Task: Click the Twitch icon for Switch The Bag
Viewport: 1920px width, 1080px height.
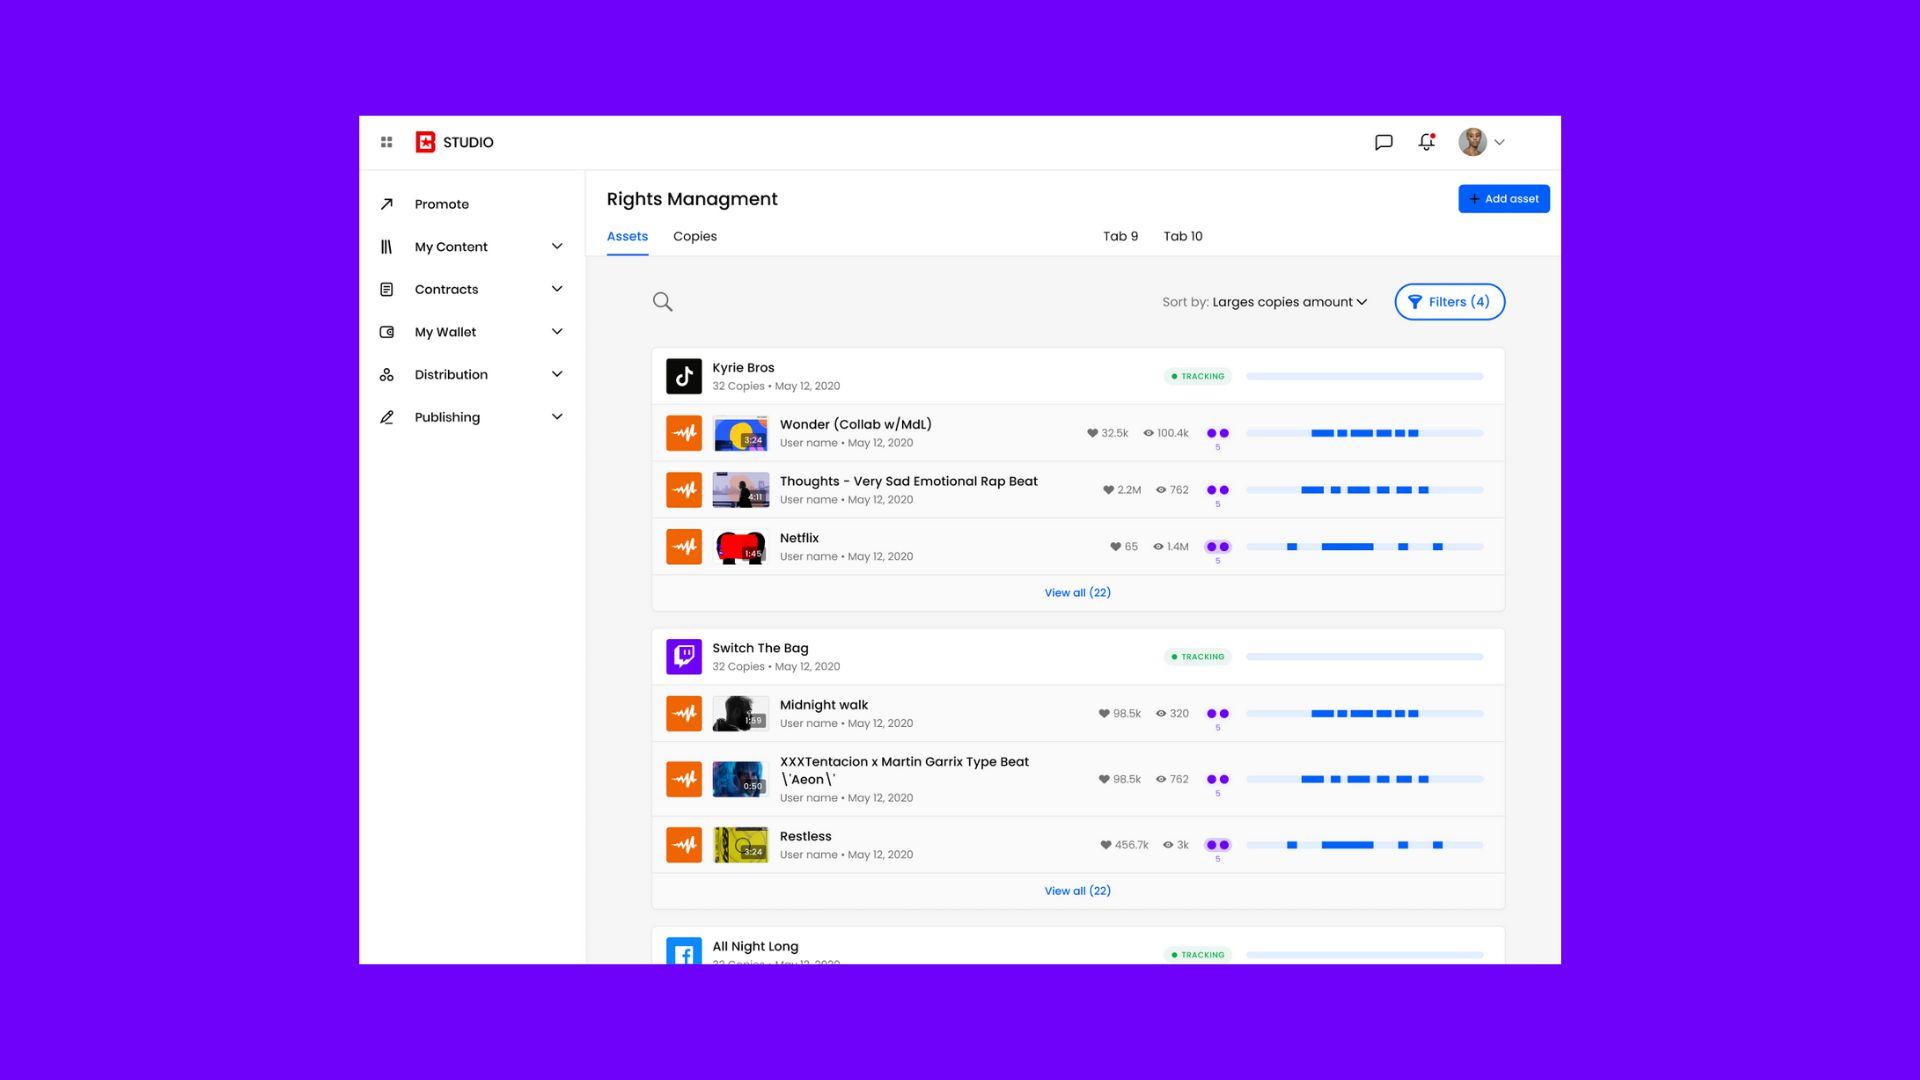Action: pyautogui.click(x=684, y=657)
